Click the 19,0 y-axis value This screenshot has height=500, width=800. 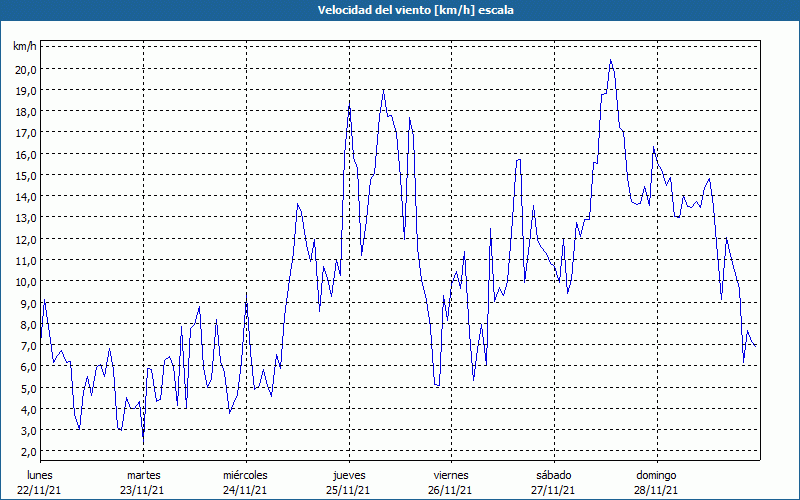click(x=26, y=91)
